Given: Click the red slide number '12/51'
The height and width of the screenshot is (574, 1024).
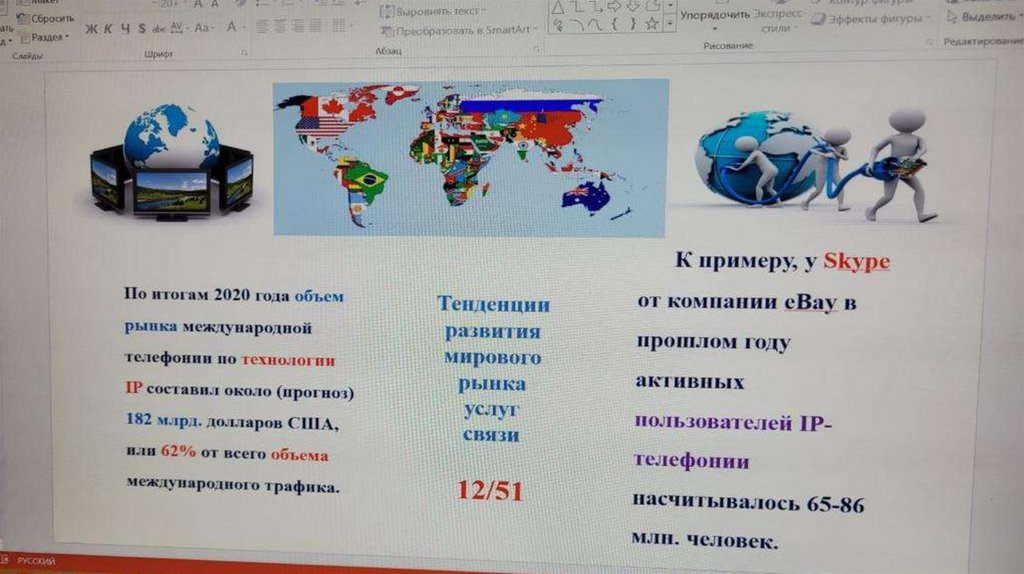Looking at the screenshot, I should [490, 490].
